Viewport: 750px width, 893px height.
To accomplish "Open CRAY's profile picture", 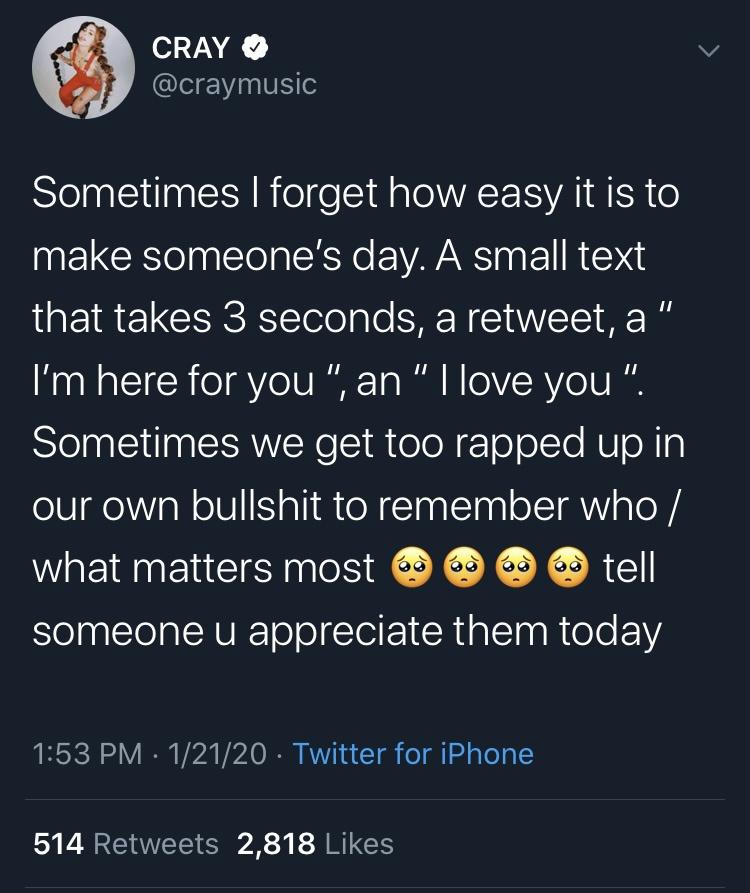I will (83, 68).
